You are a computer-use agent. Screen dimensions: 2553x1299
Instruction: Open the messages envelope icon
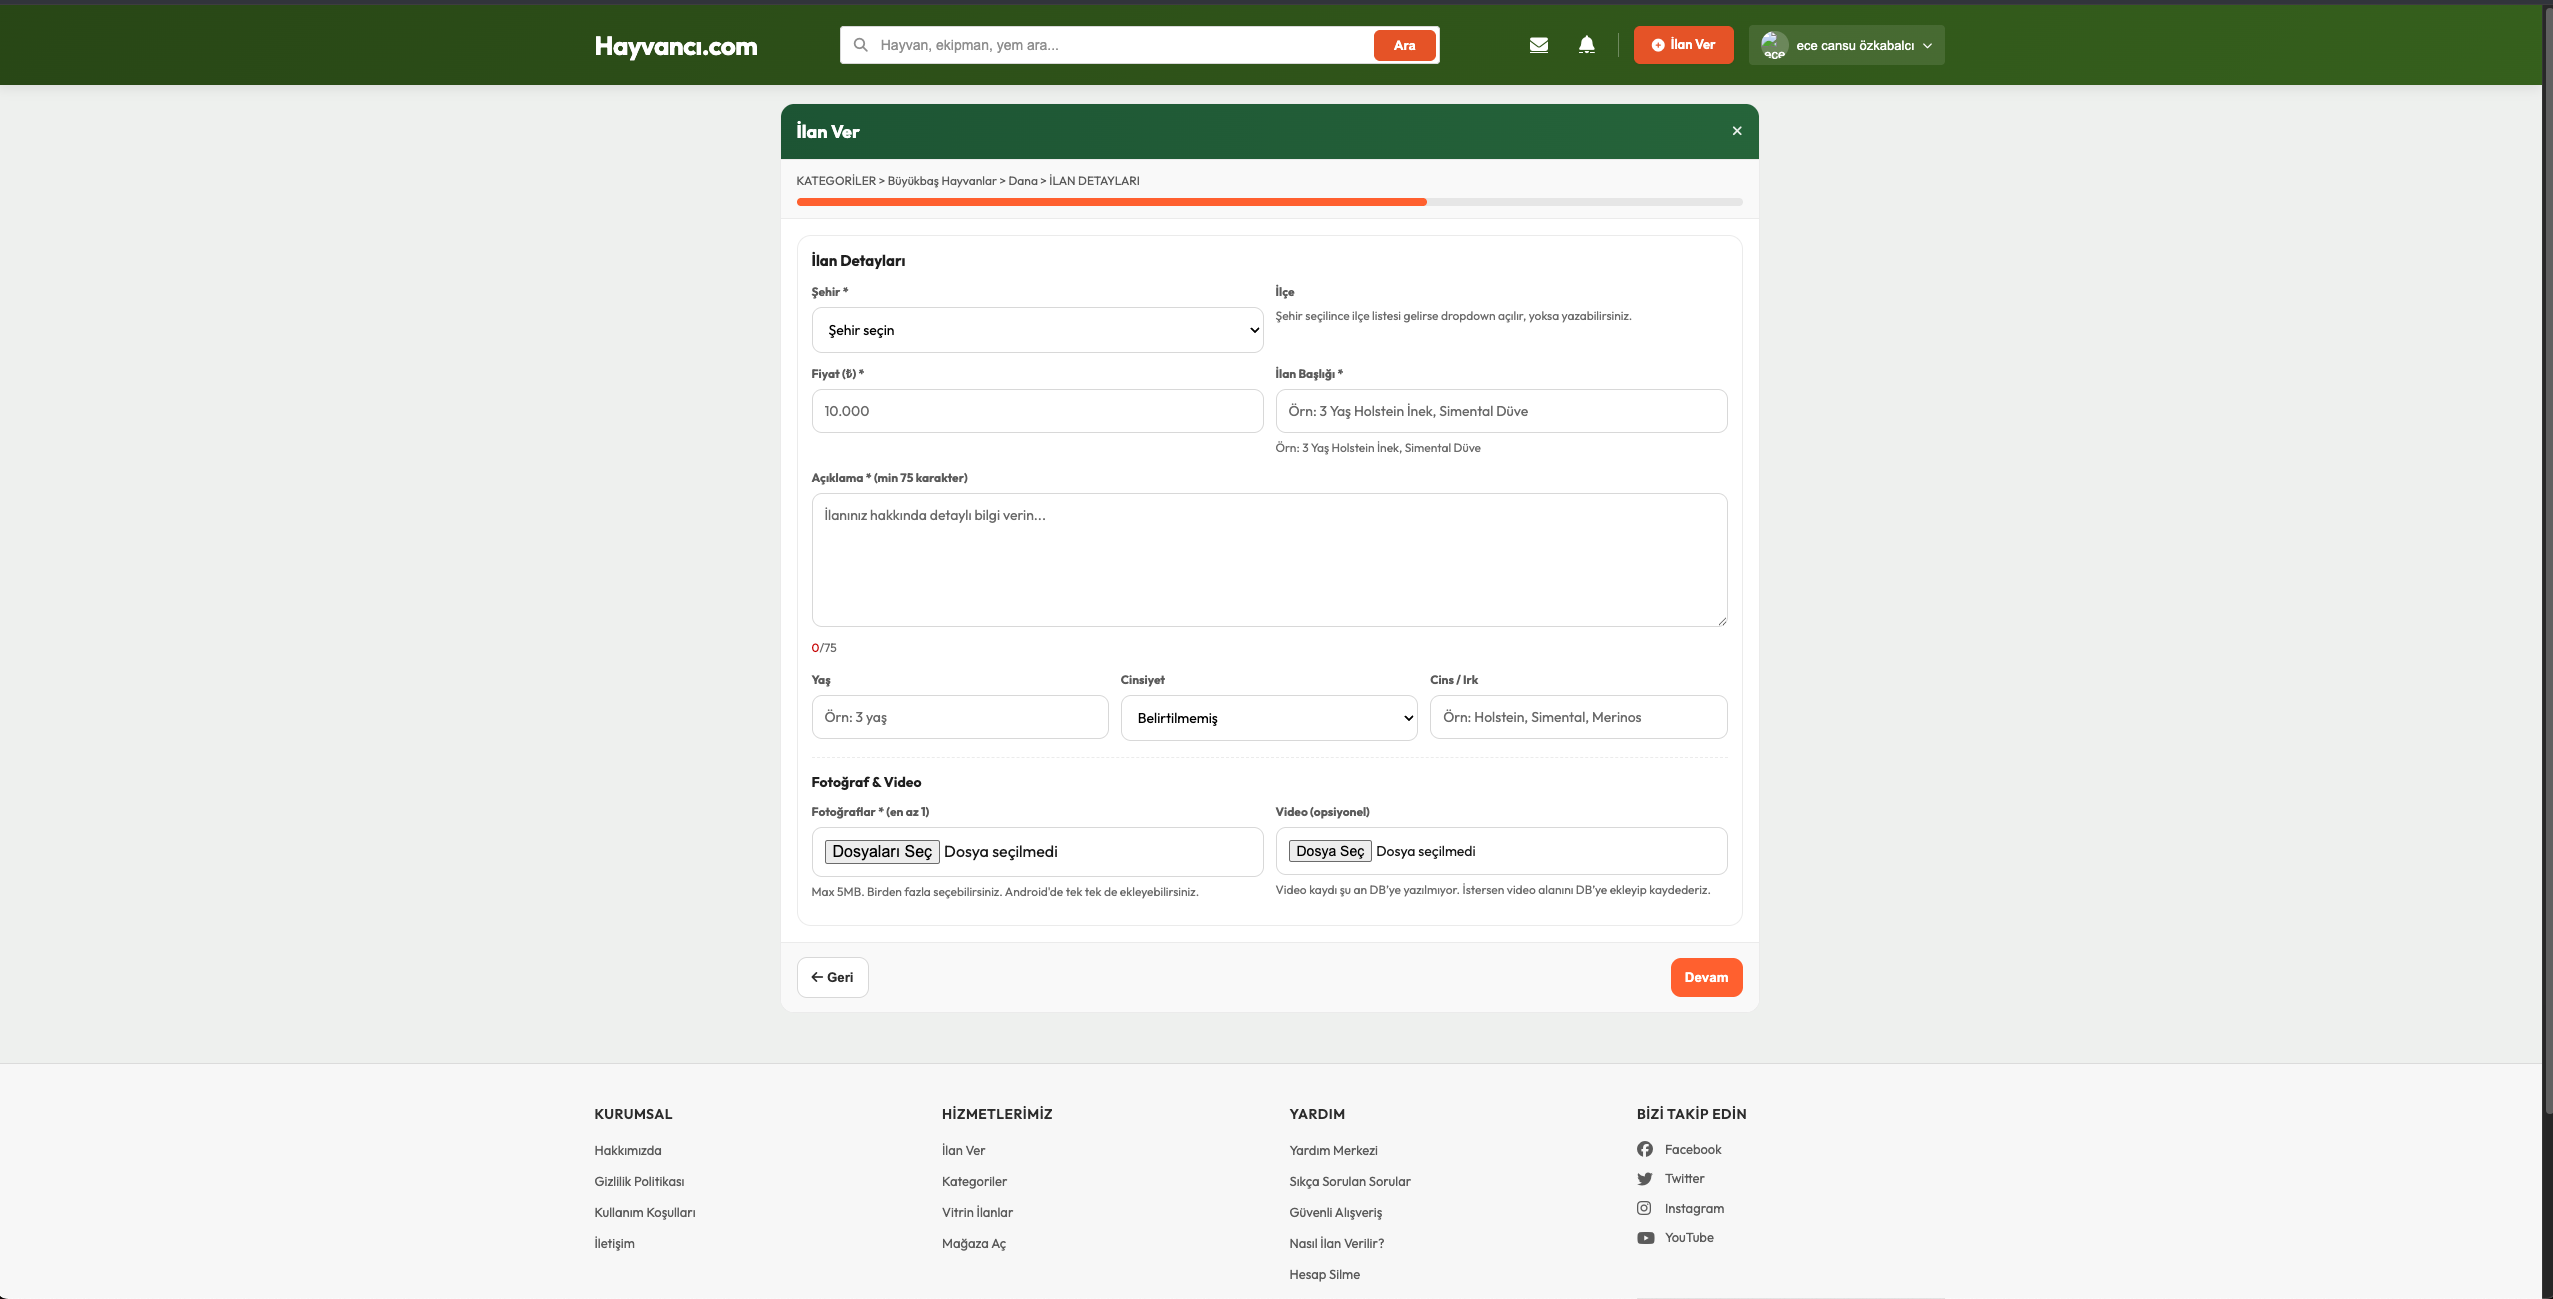pyautogui.click(x=1538, y=45)
